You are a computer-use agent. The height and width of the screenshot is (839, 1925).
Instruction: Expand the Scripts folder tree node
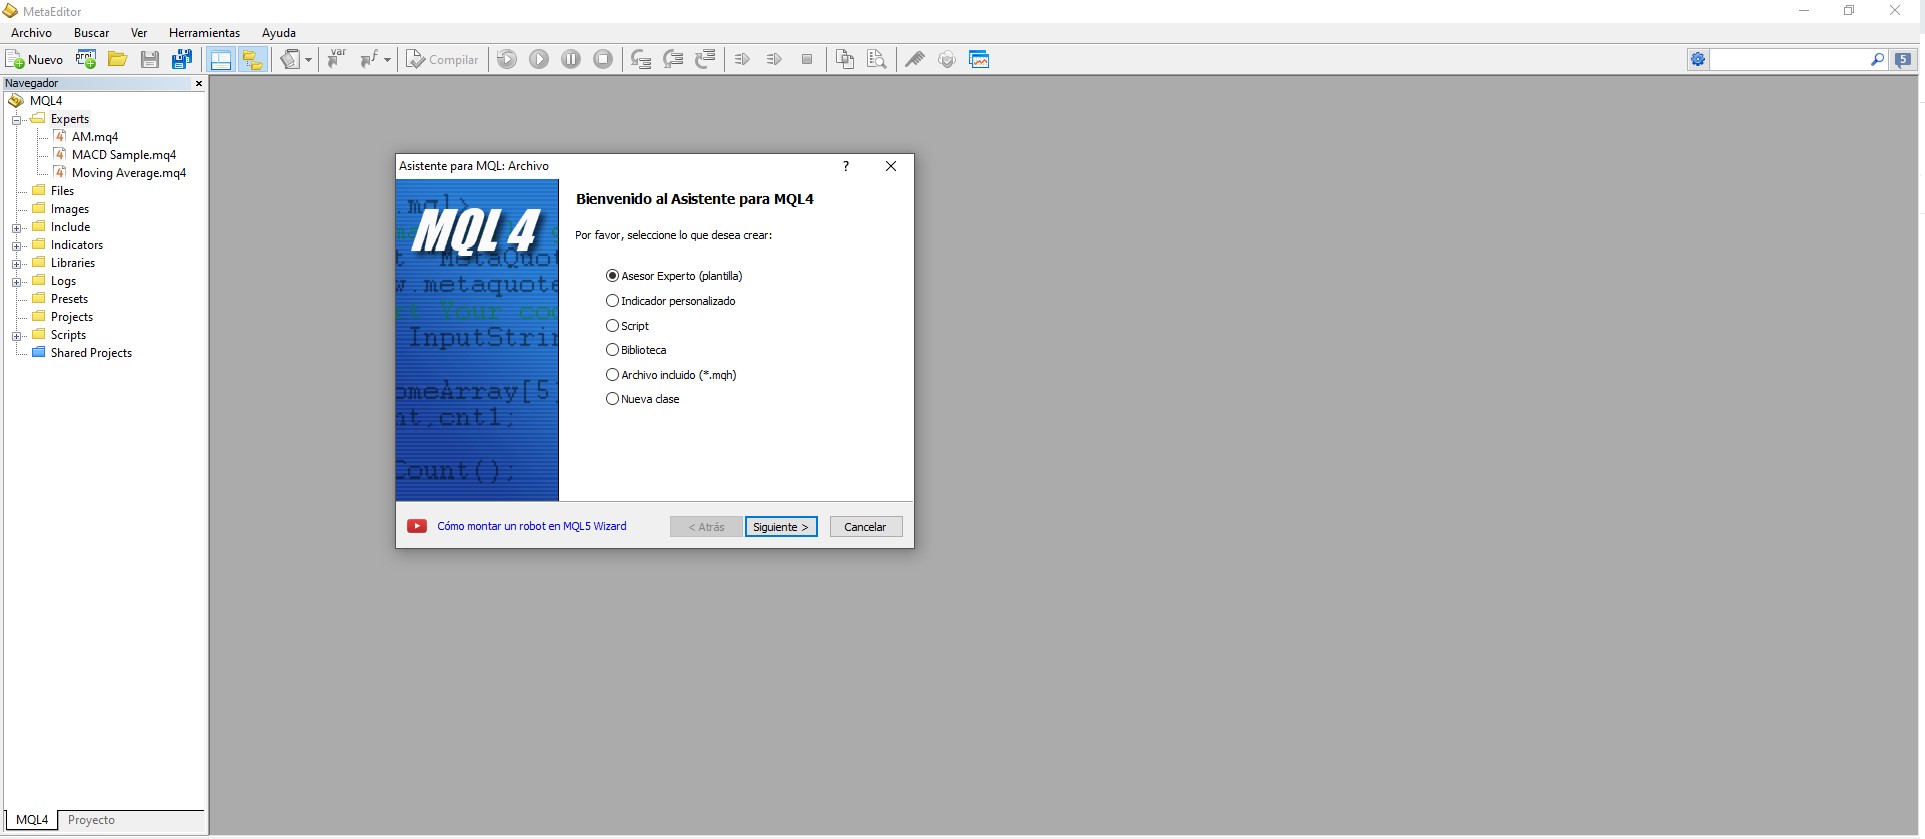(x=17, y=336)
